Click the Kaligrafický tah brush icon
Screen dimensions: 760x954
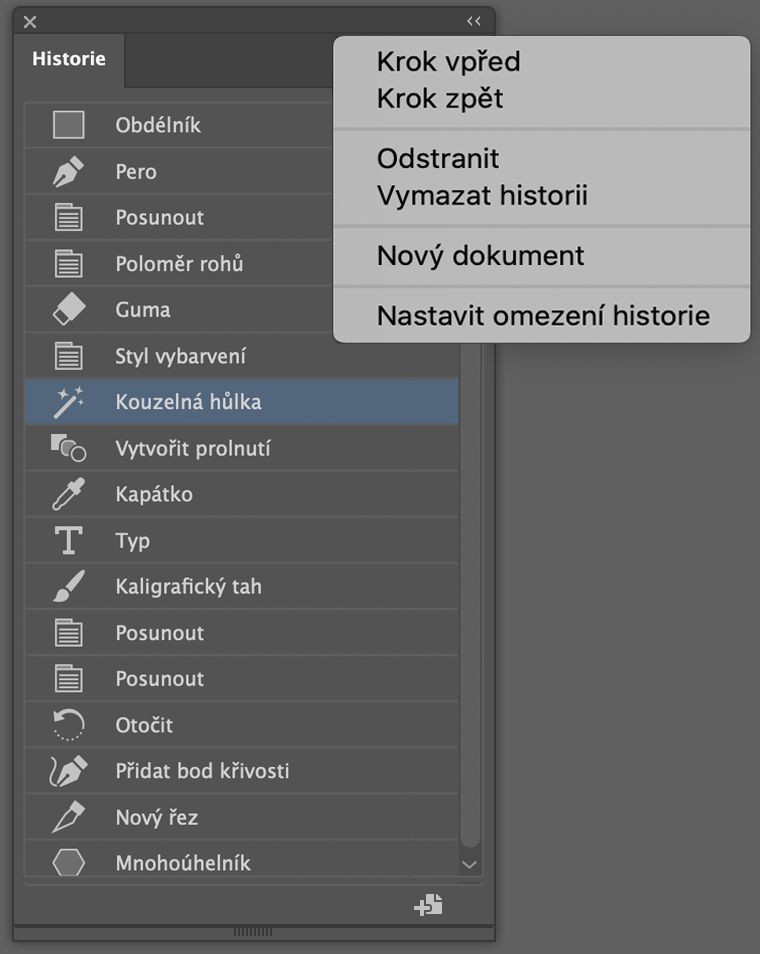[68, 587]
